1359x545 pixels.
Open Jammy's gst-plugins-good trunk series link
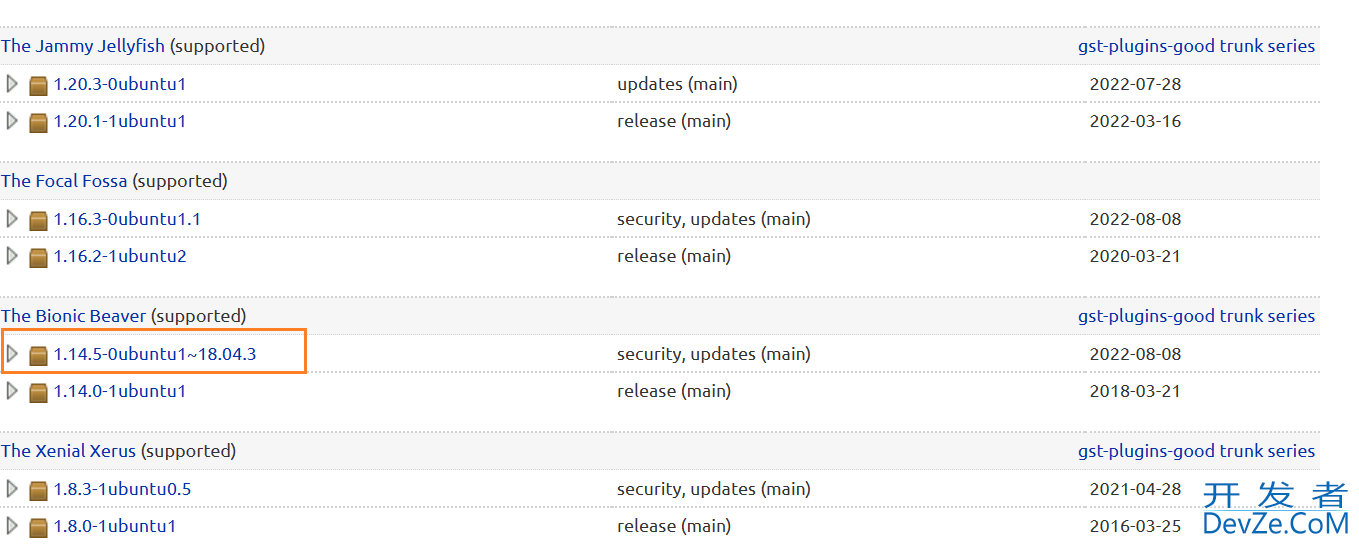[x=1196, y=46]
